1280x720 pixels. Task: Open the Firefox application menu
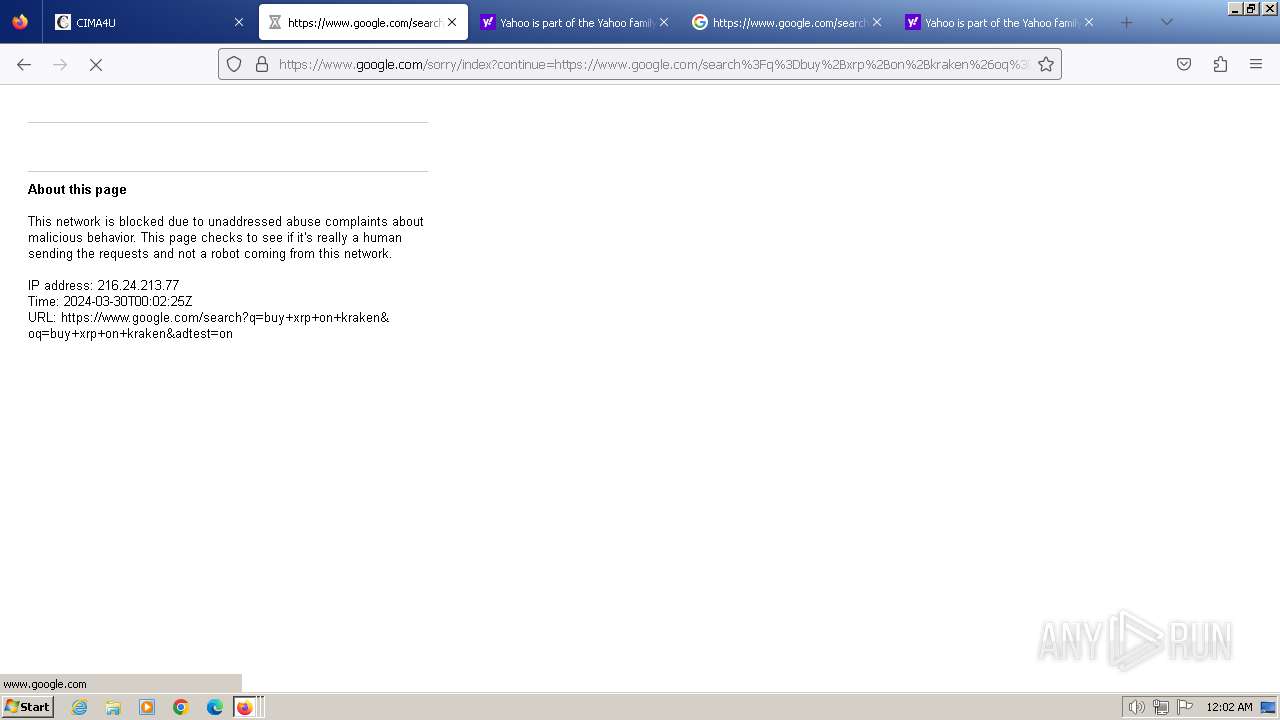click(1256, 64)
